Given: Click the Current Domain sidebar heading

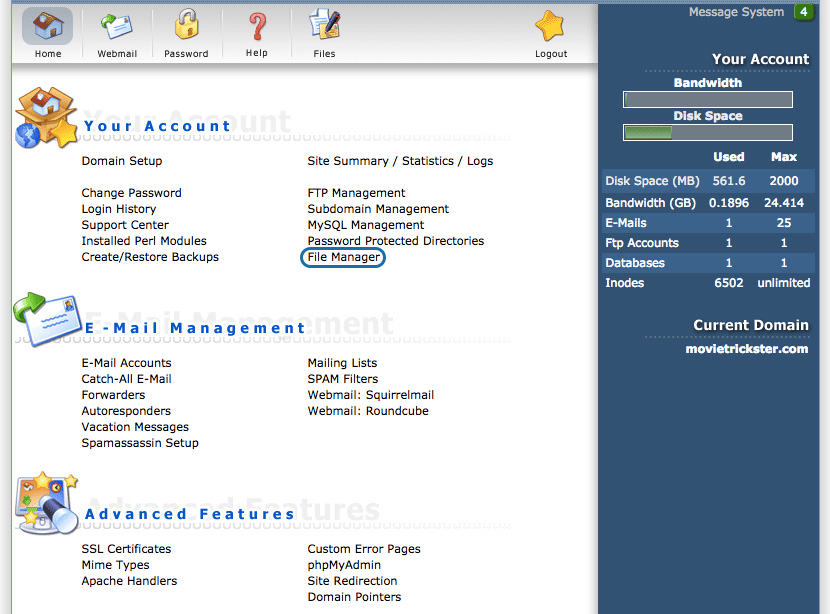Looking at the screenshot, I should tap(751, 325).
